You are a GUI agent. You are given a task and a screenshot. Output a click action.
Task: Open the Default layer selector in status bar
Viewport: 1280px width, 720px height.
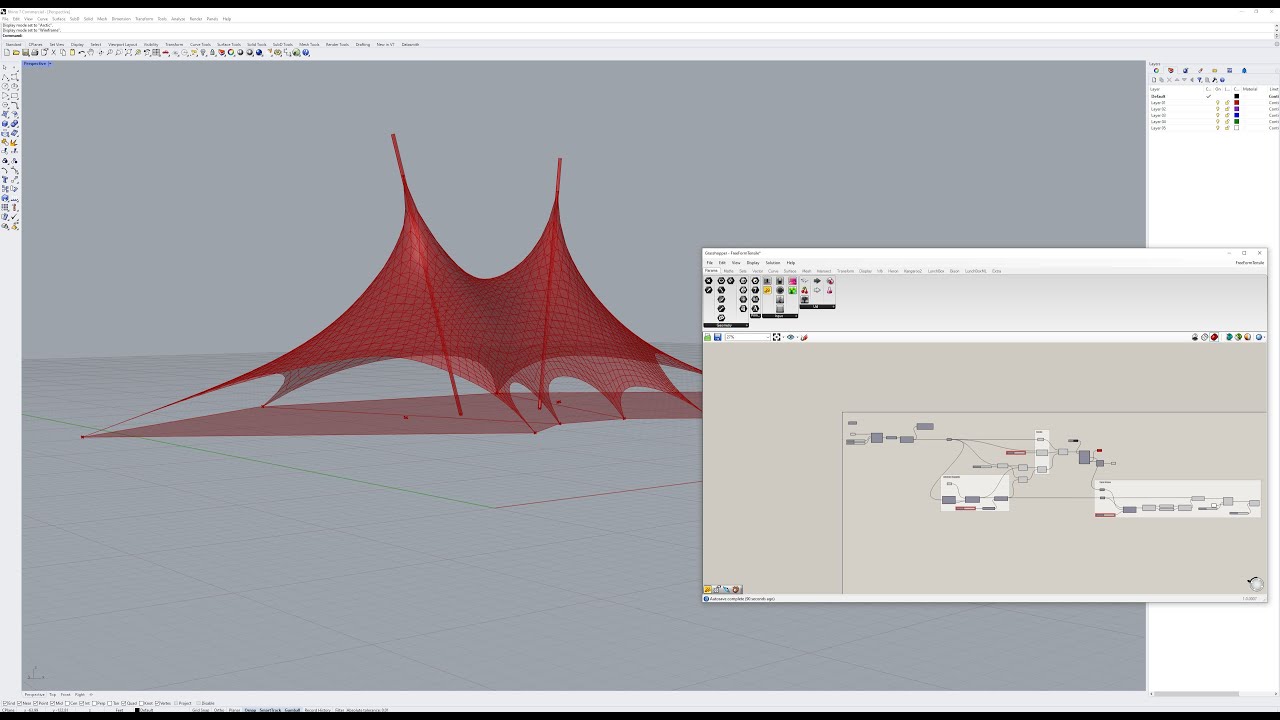tap(146, 710)
